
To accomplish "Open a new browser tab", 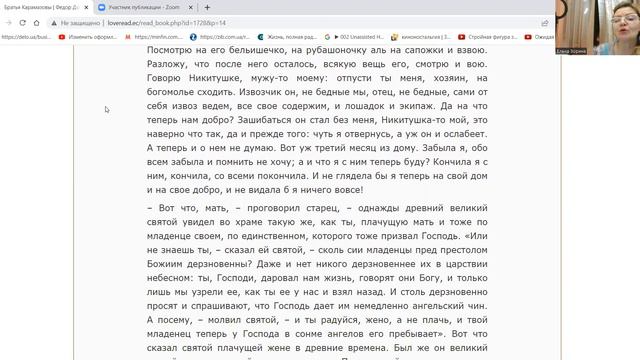I will point(207,7).
